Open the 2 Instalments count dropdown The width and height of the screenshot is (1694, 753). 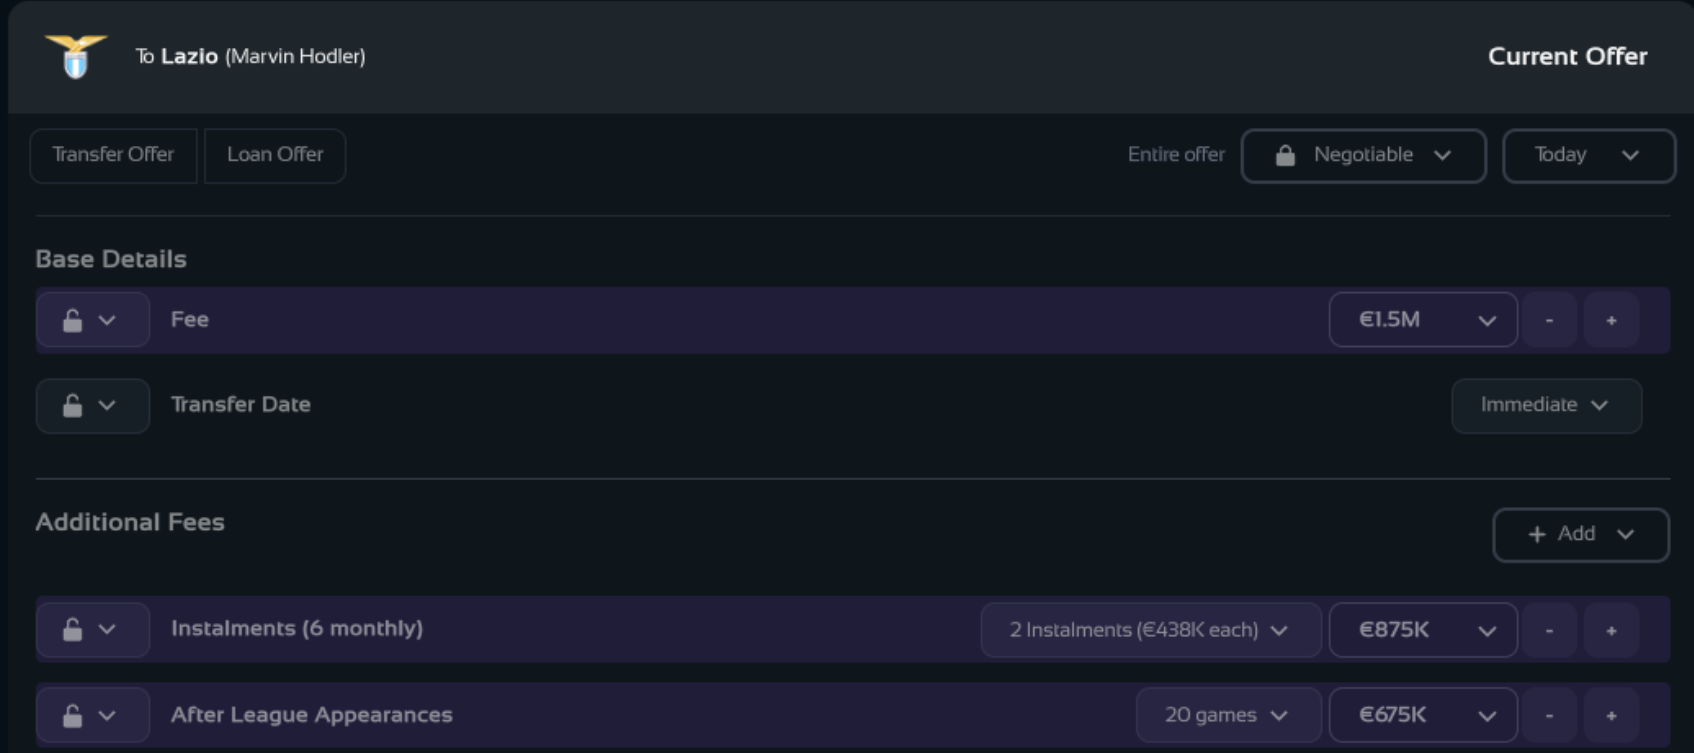[1150, 630]
